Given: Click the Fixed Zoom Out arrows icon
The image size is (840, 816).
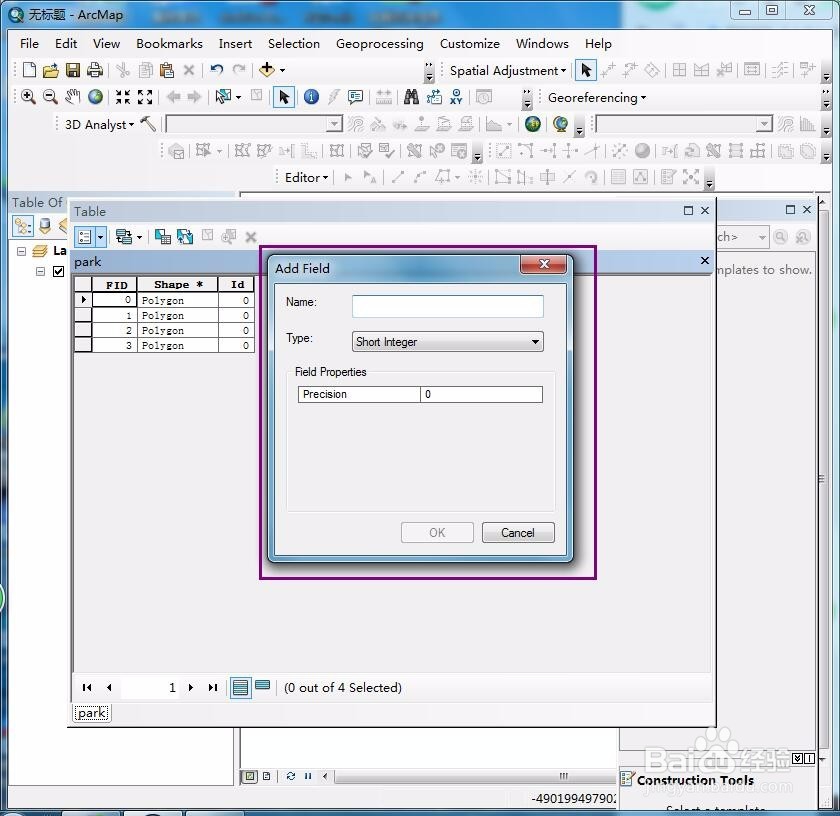Looking at the screenshot, I should [145, 97].
